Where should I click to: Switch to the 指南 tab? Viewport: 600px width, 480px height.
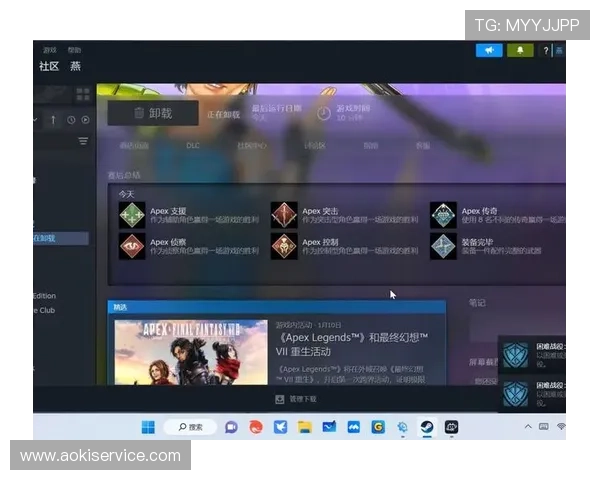(370, 146)
